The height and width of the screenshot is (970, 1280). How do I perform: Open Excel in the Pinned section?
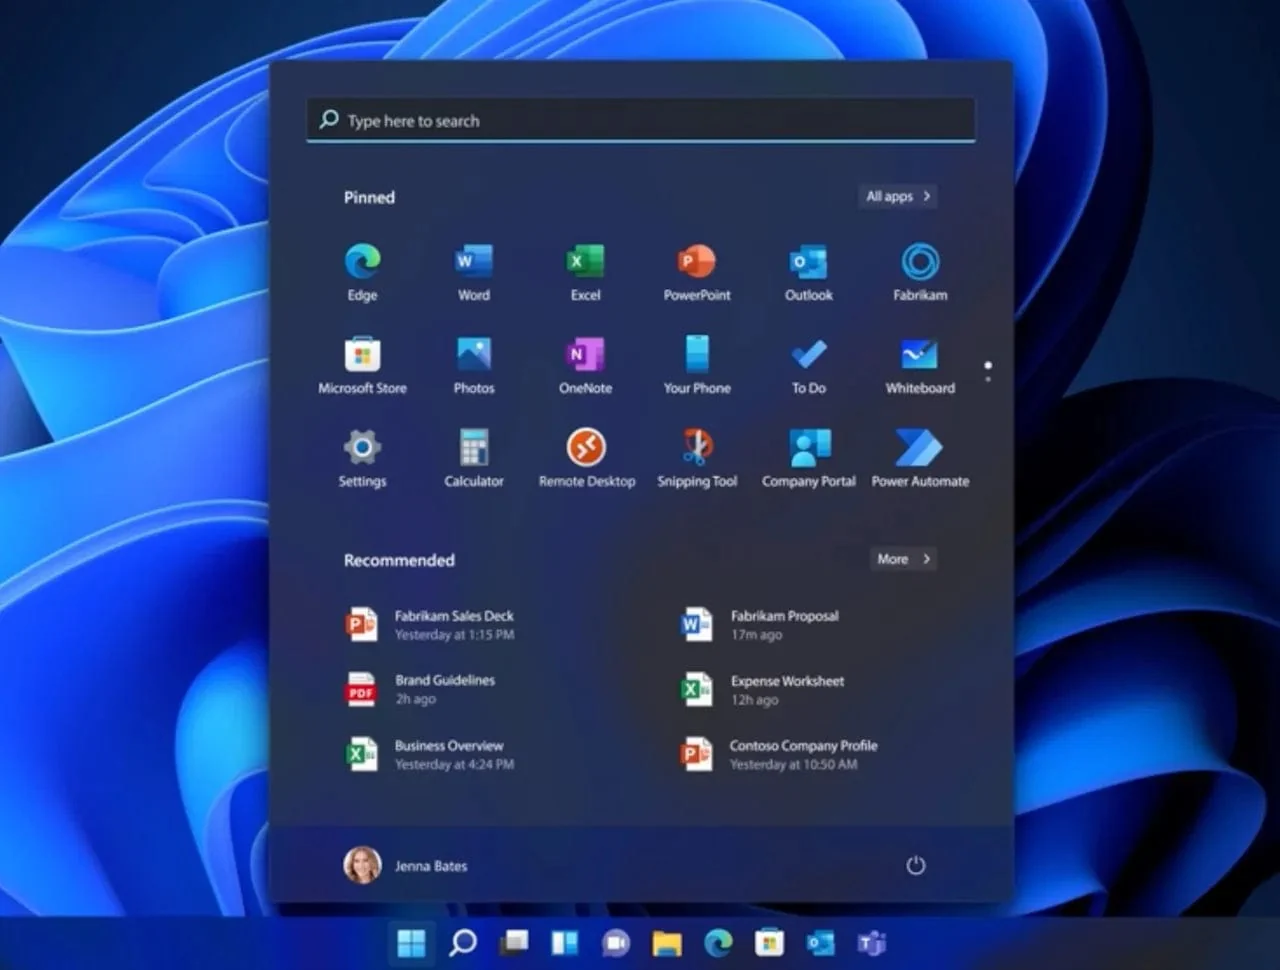[585, 271]
